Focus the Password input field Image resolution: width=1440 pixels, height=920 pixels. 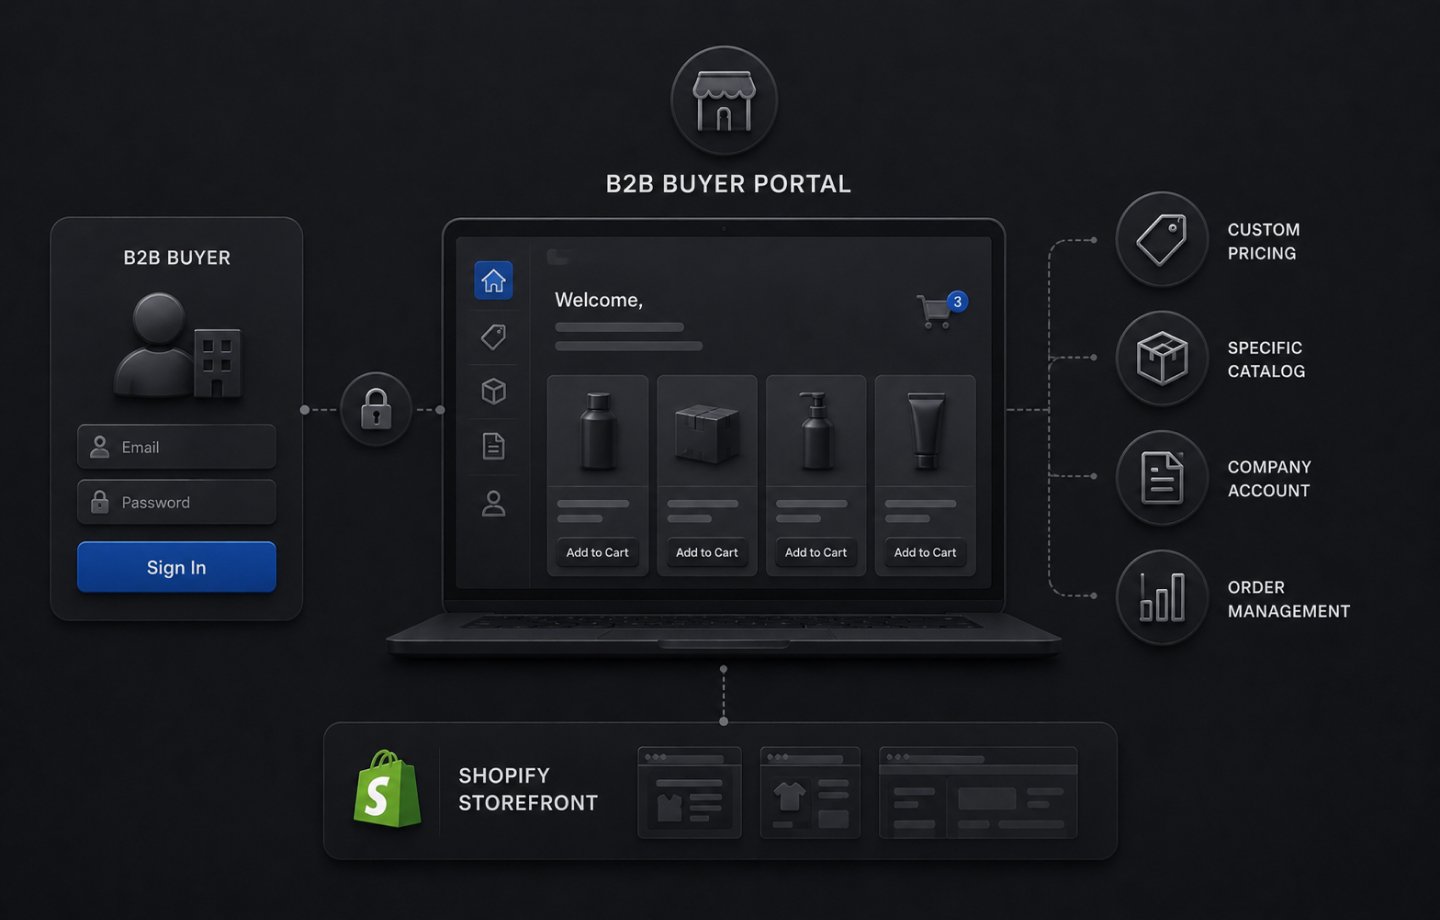point(176,502)
